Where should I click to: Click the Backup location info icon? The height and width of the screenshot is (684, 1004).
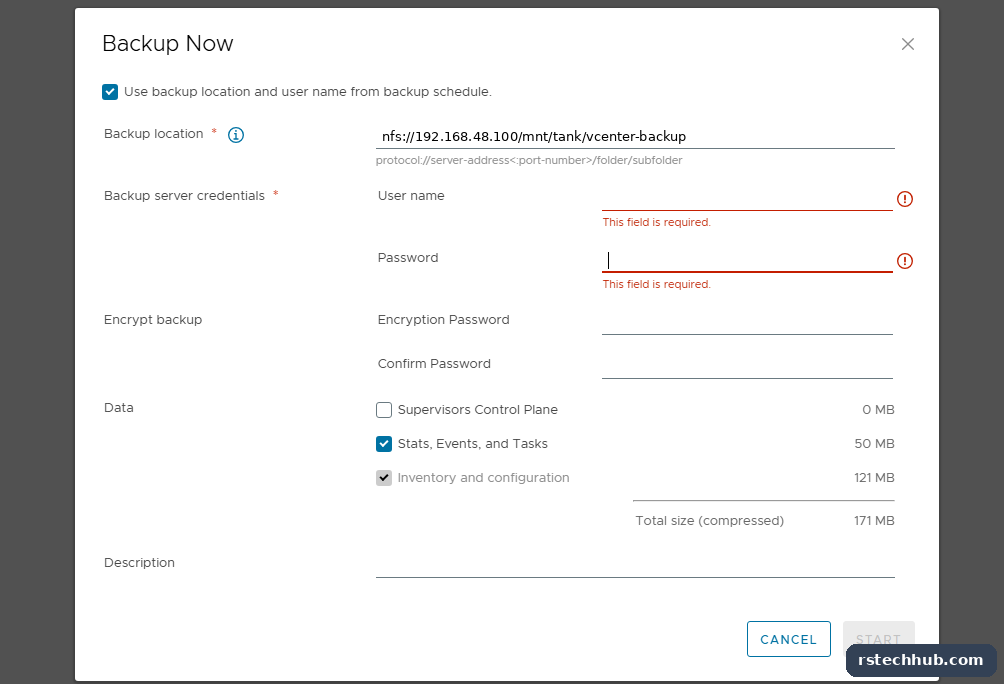click(236, 135)
